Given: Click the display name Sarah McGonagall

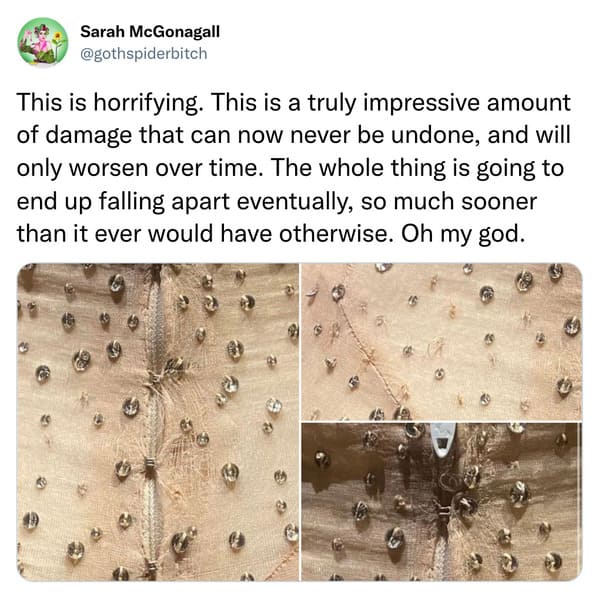Looking at the screenshot, I should [x=150, y=31].
